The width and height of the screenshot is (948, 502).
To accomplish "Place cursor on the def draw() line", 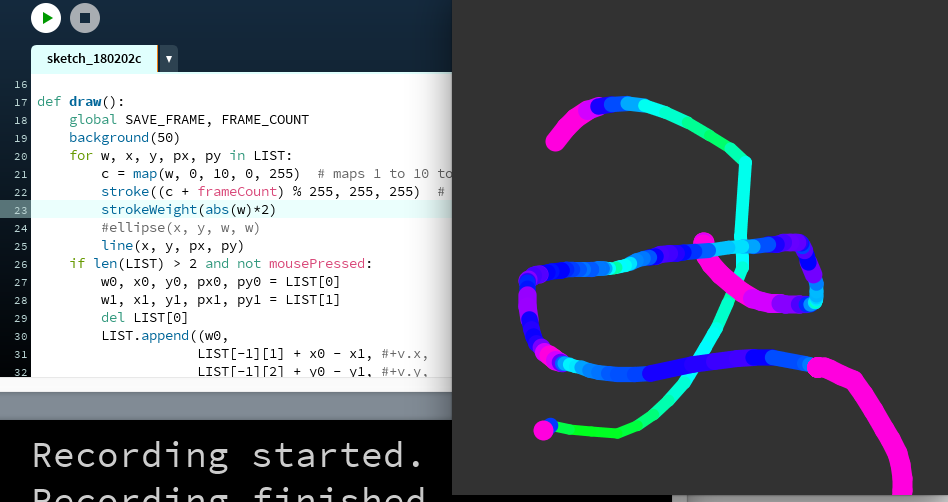I will (x=80, y=102).
